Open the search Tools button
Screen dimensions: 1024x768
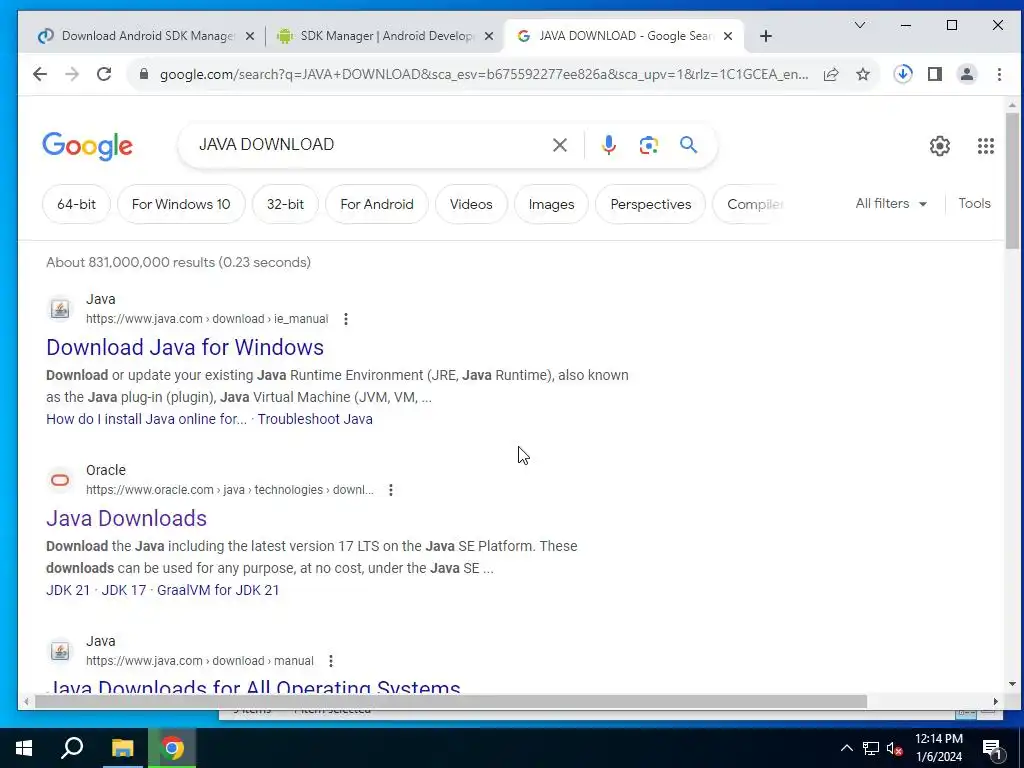[x=974, y=204]
